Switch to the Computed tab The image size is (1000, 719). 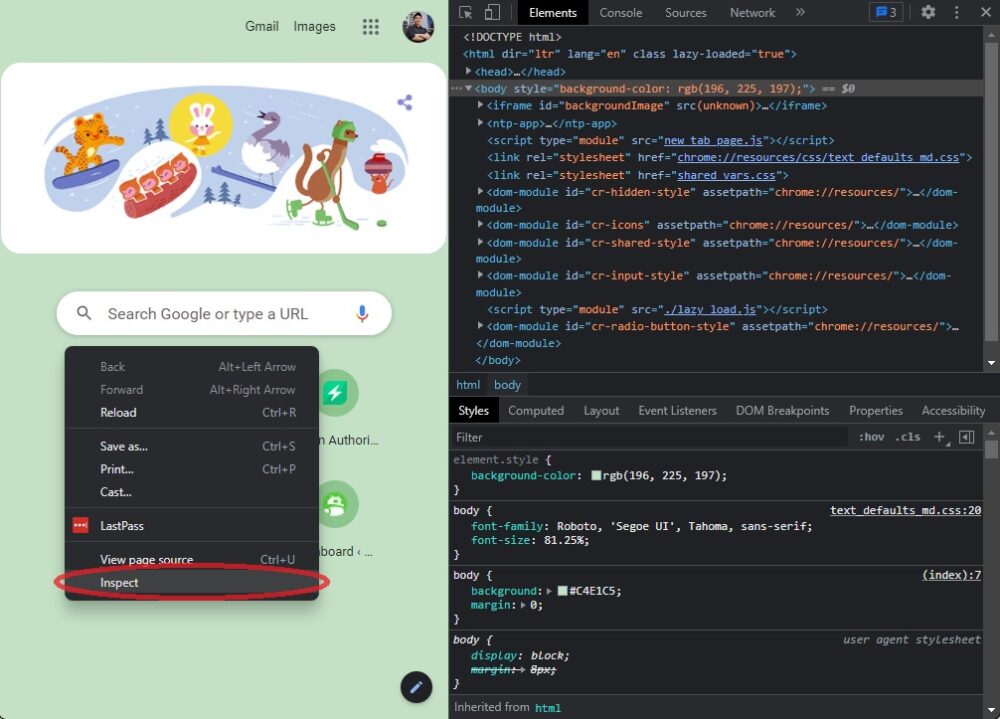(x=536, y=410)
